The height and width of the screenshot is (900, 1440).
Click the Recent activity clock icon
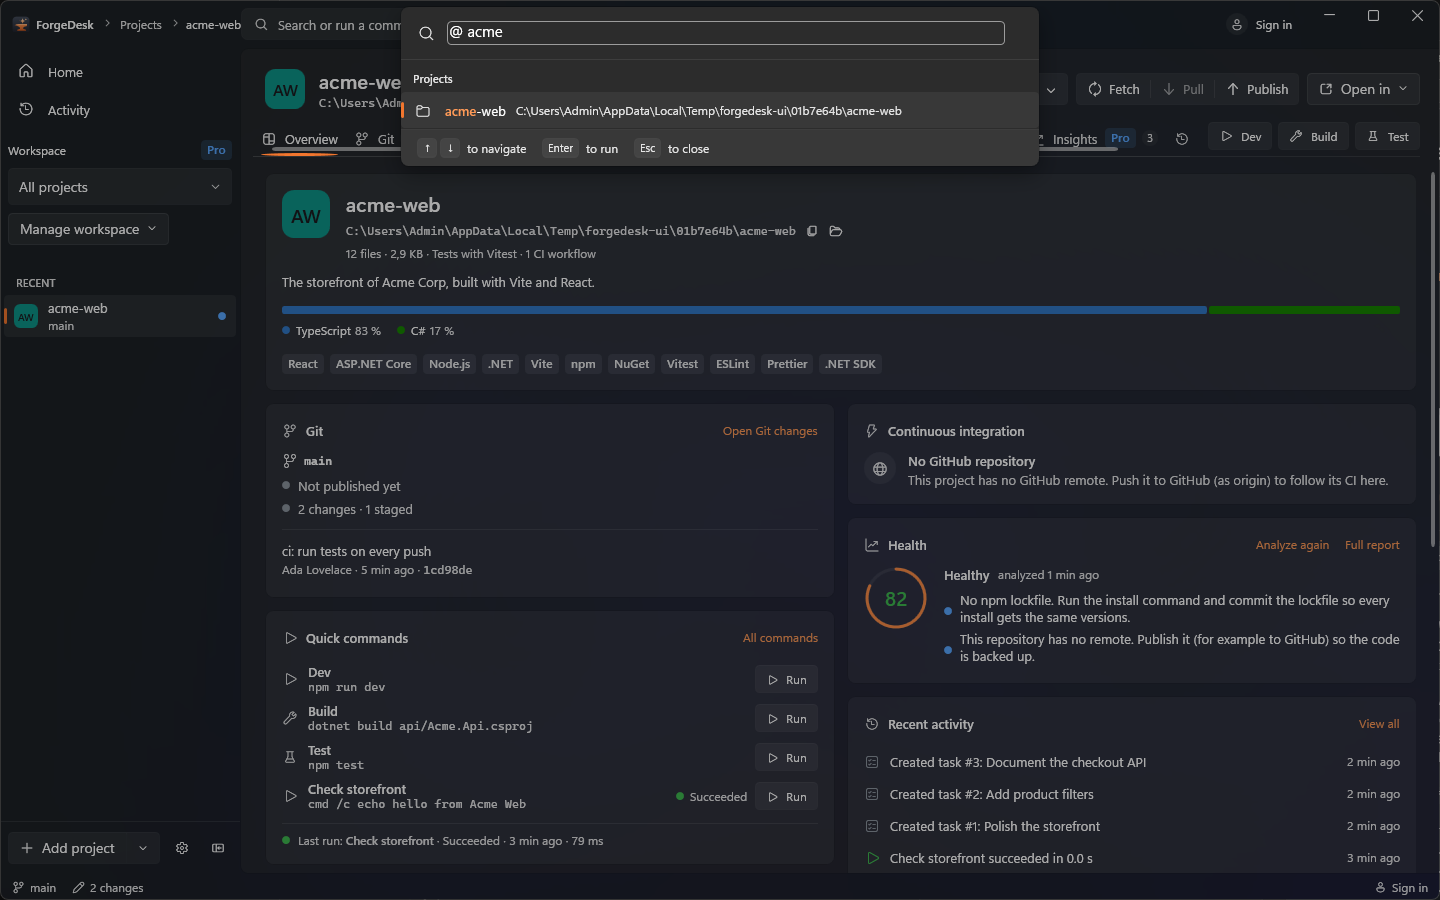pyautogui.click(x=872, y=724)
